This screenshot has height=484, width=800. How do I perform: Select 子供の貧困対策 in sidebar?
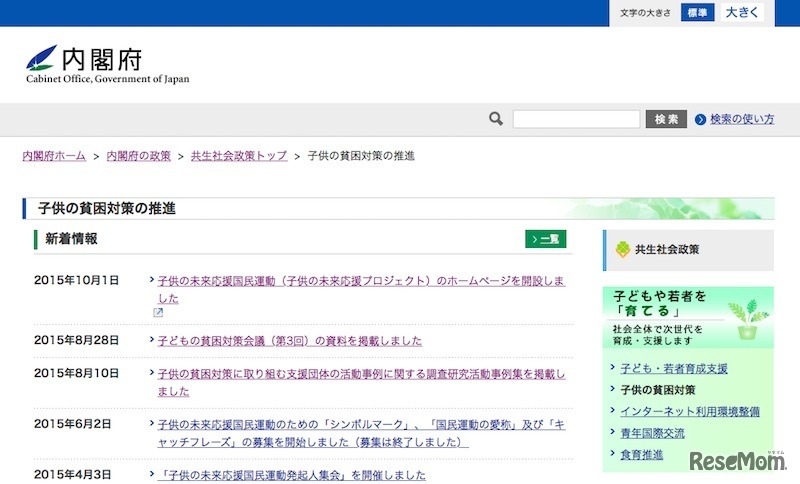658,390
